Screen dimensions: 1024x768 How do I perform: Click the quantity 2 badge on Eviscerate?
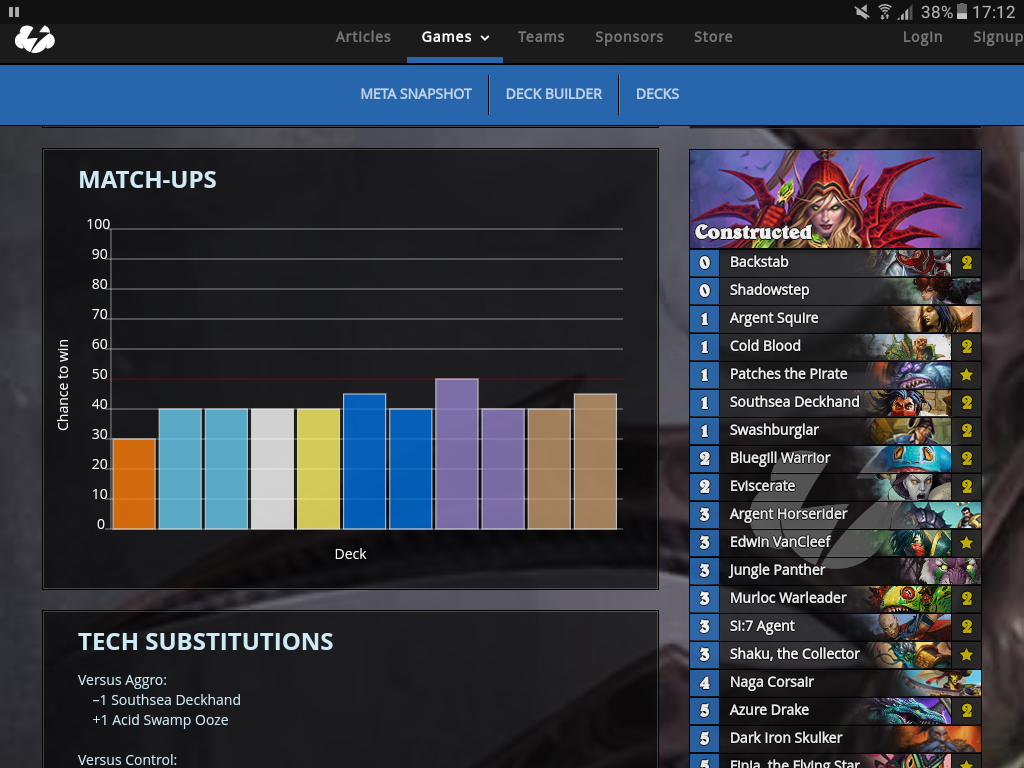tap(967, 487)
